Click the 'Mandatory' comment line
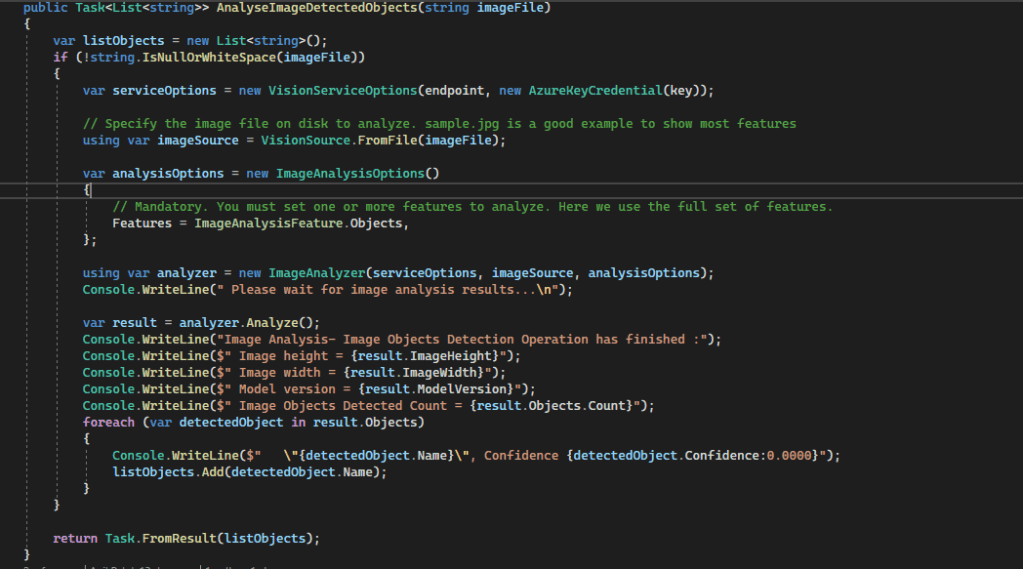Screen dimensions: 1023x569 coord(472,206)
